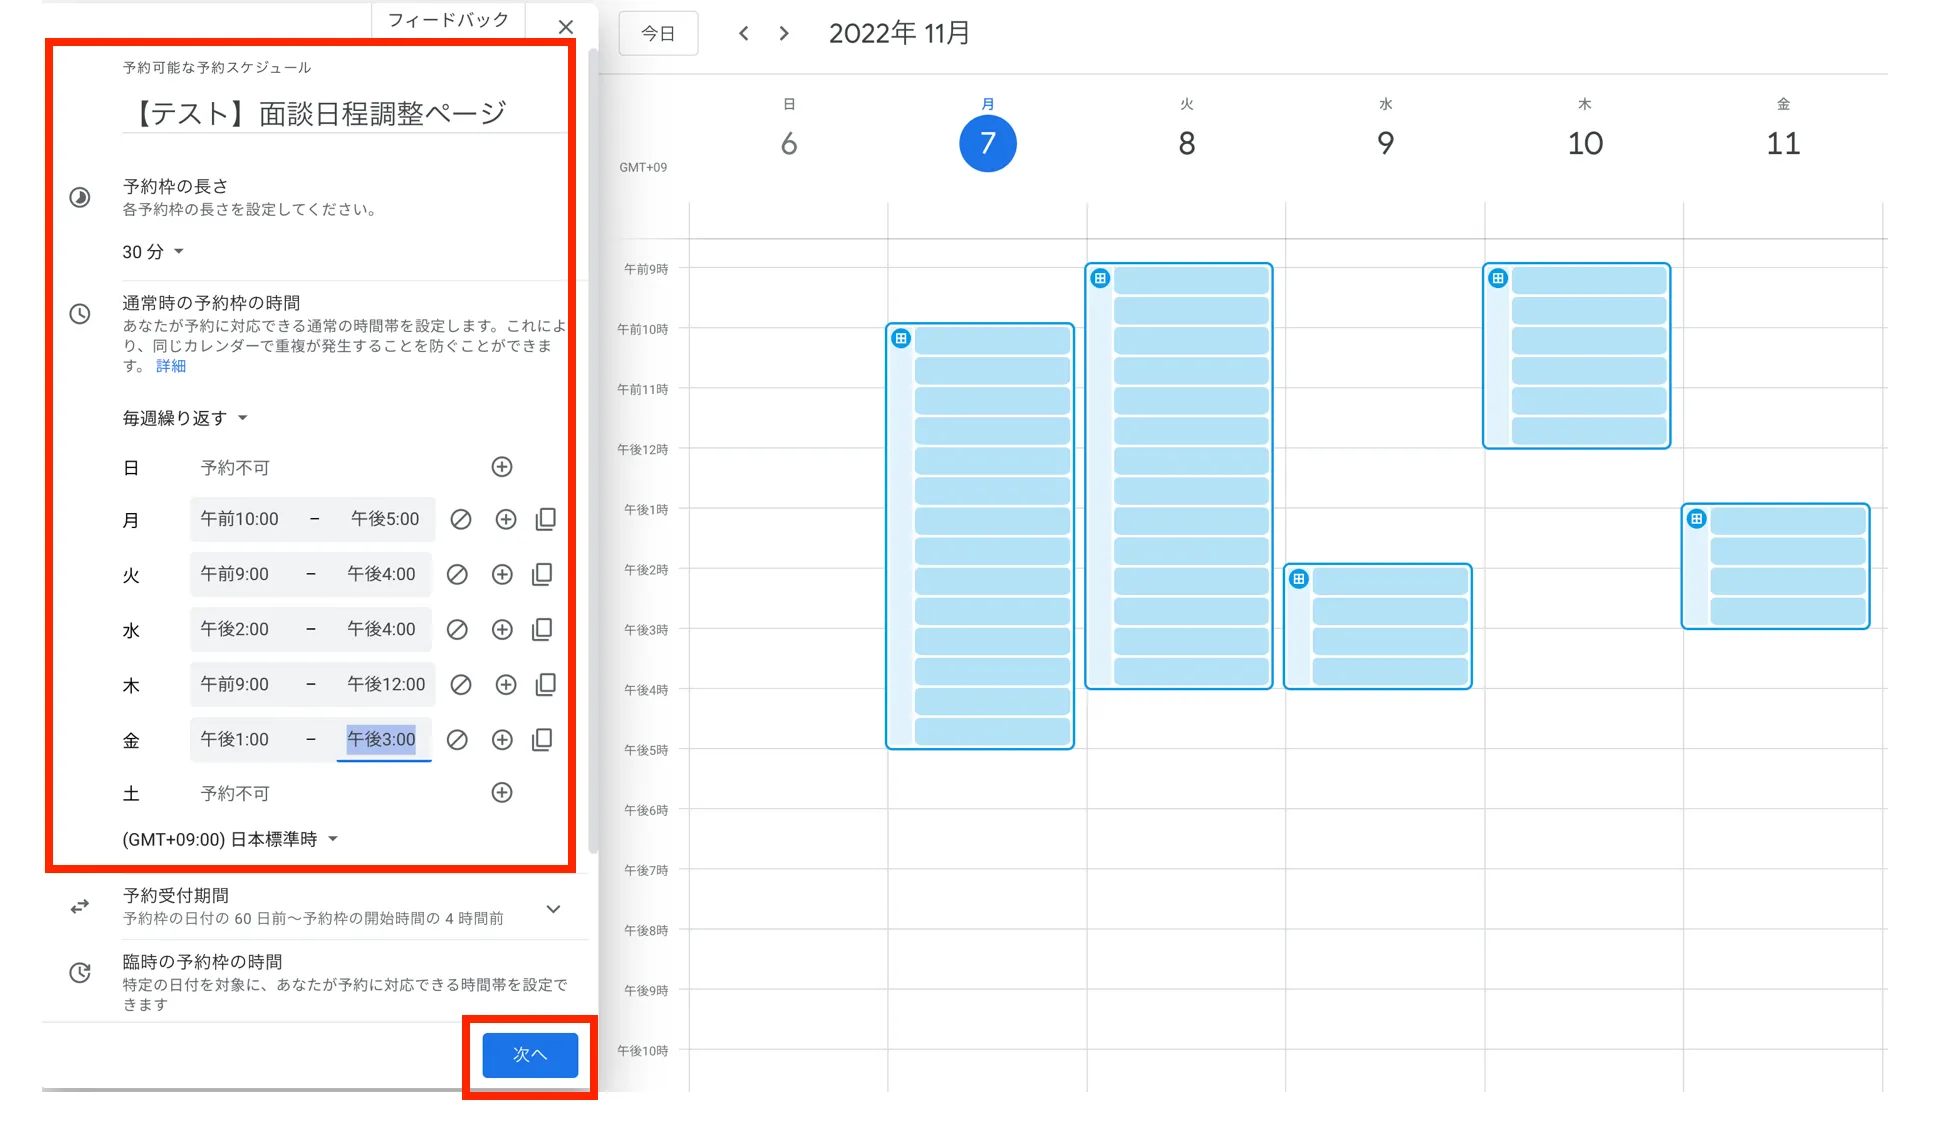1948x1126 pixels.
Task: Click the Tuesday appointment block grid icon
Action: [x=1100, y=278]
